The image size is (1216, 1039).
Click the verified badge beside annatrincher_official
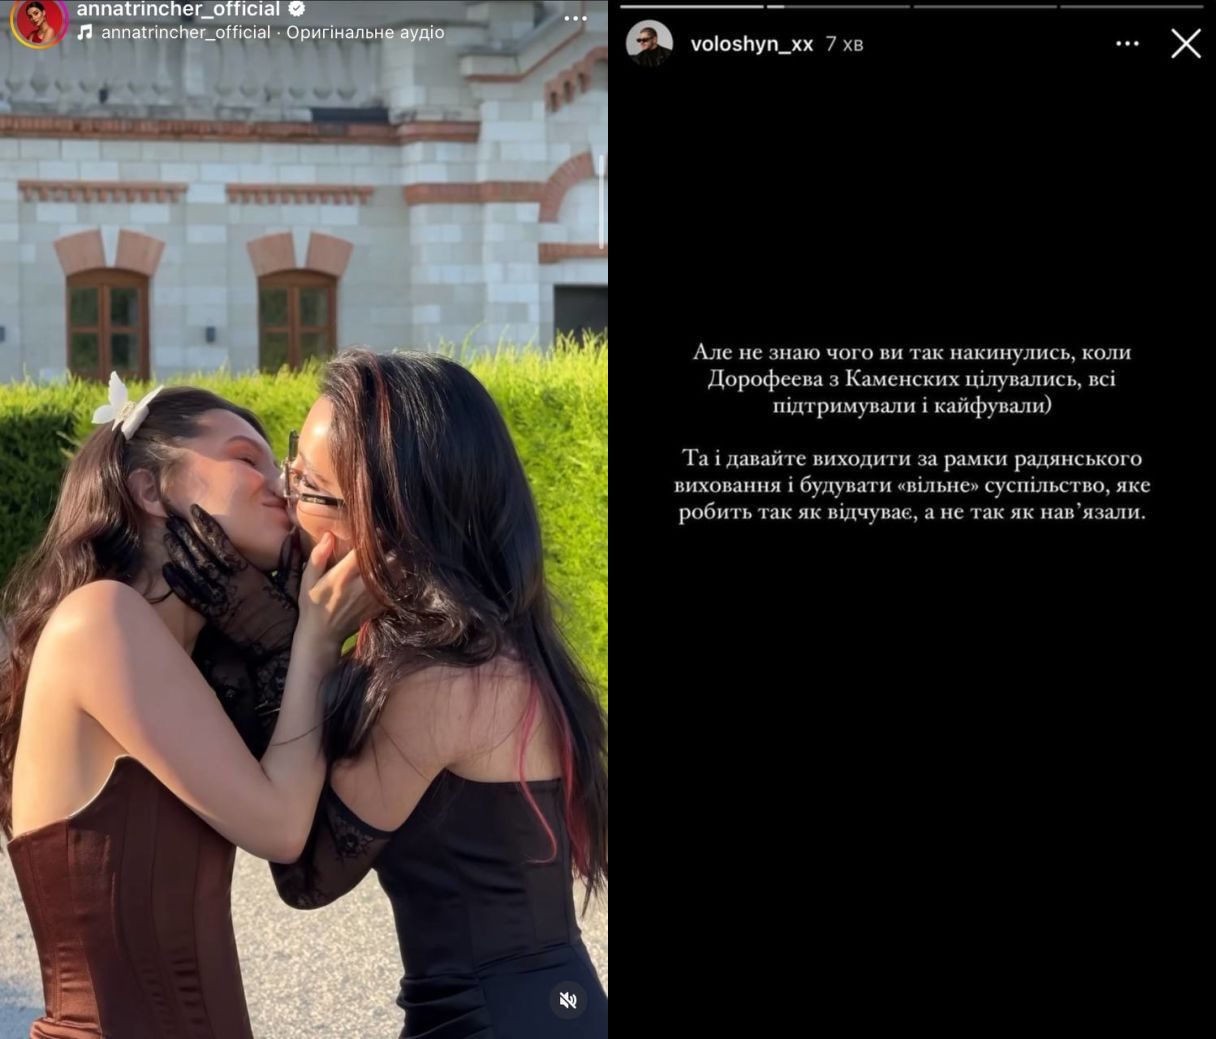click(296, 9)
